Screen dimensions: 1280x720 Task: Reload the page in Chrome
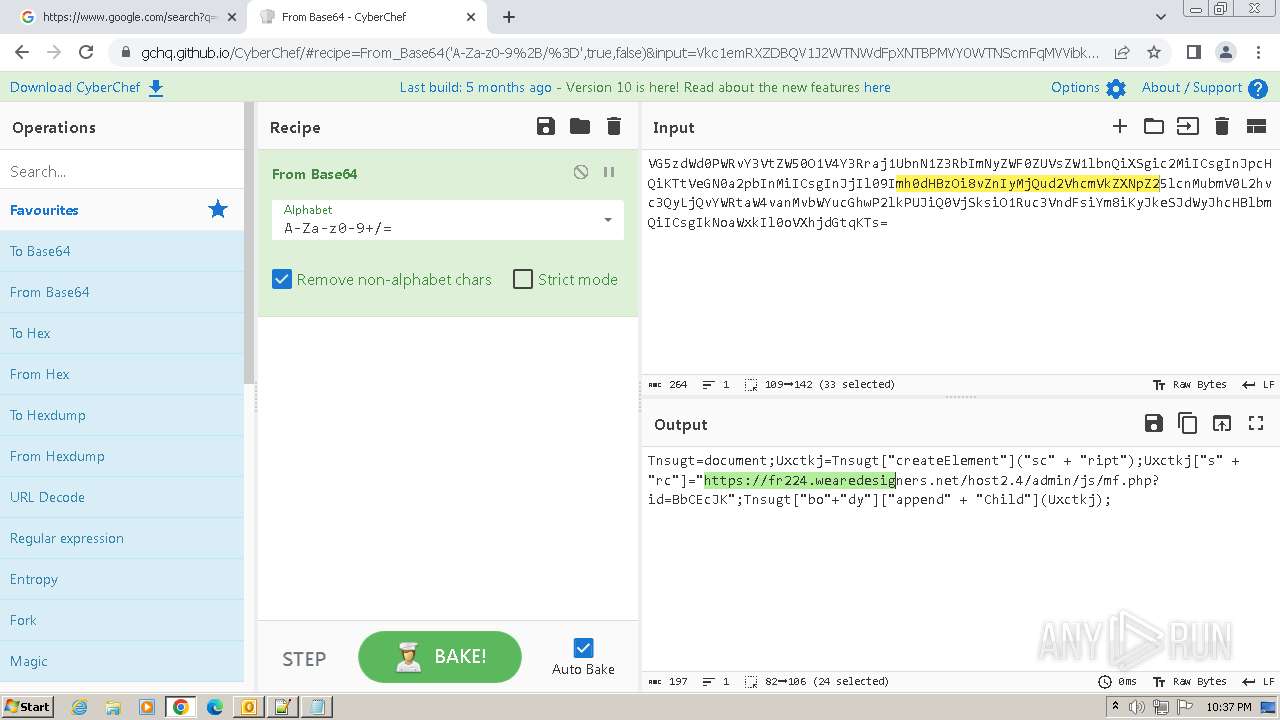(86, 53)
